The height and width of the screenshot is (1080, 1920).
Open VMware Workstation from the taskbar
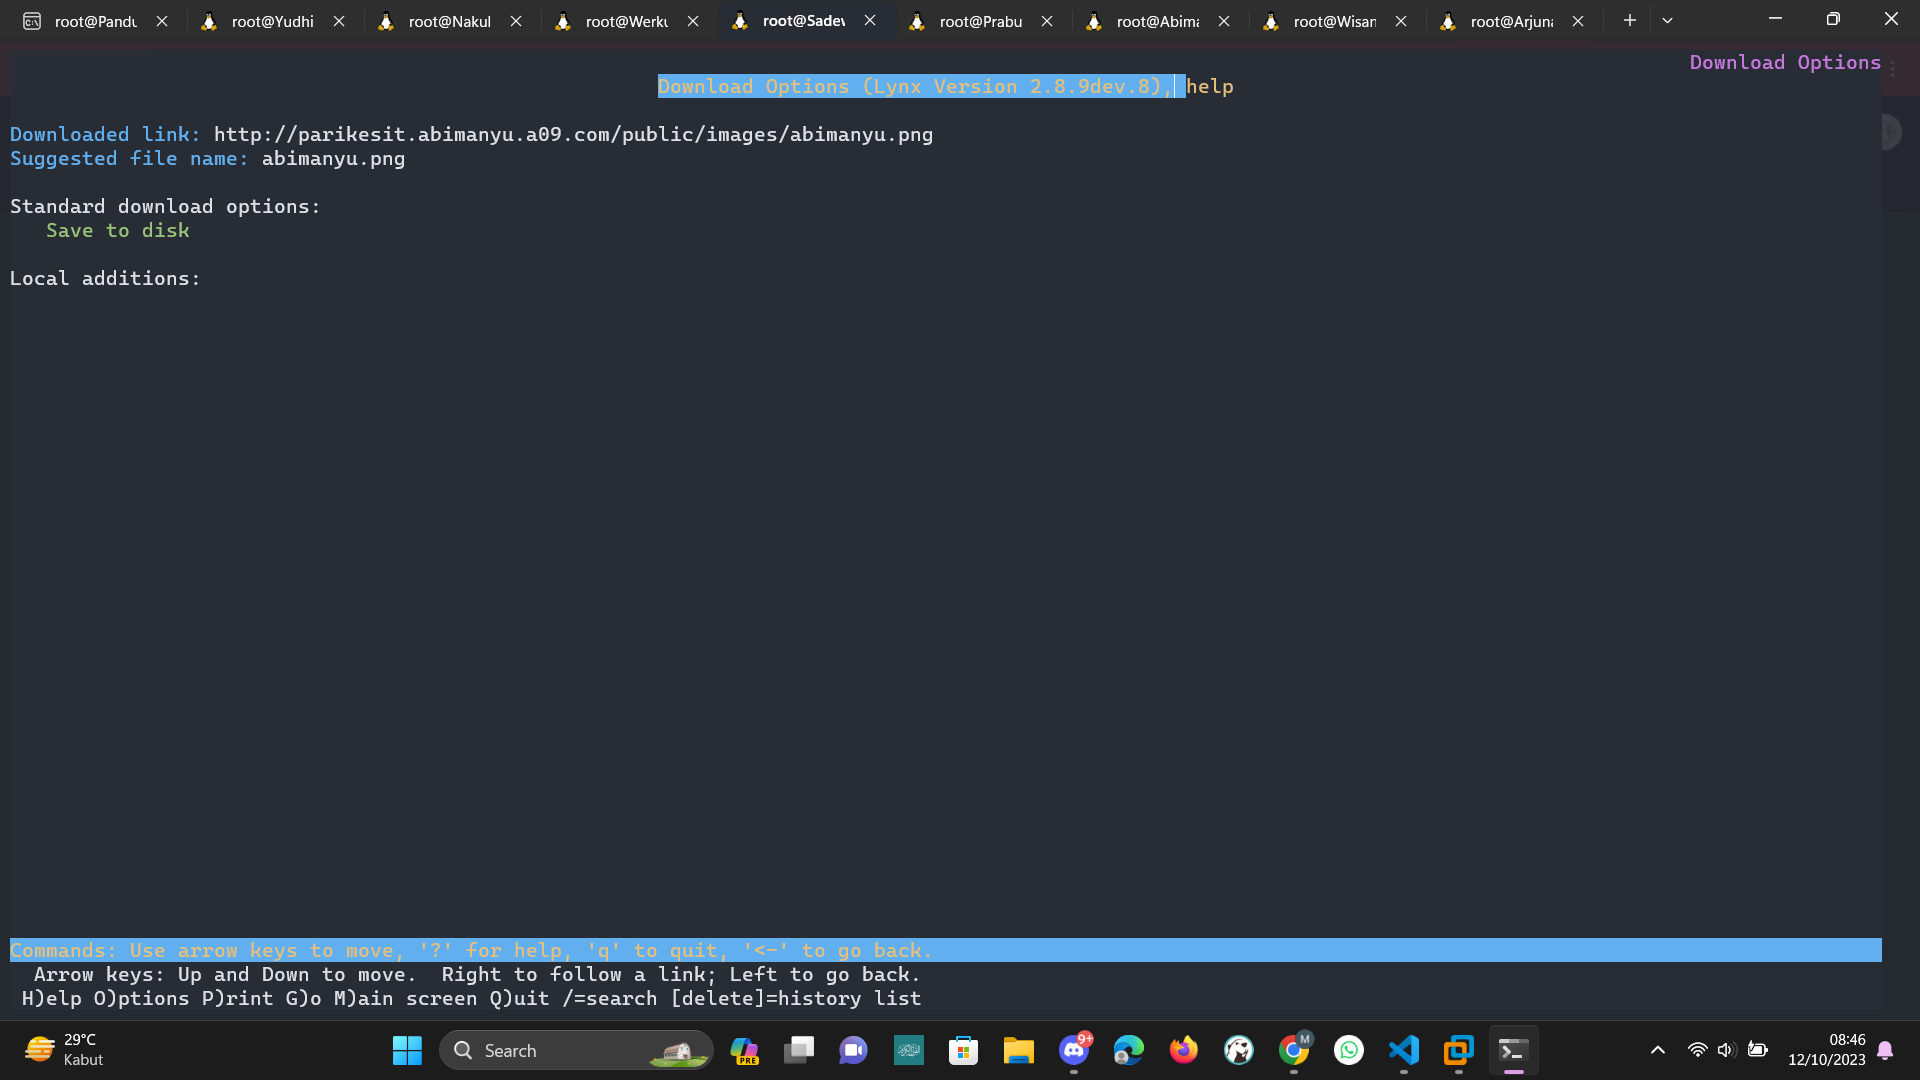tap(1458, 1050)
